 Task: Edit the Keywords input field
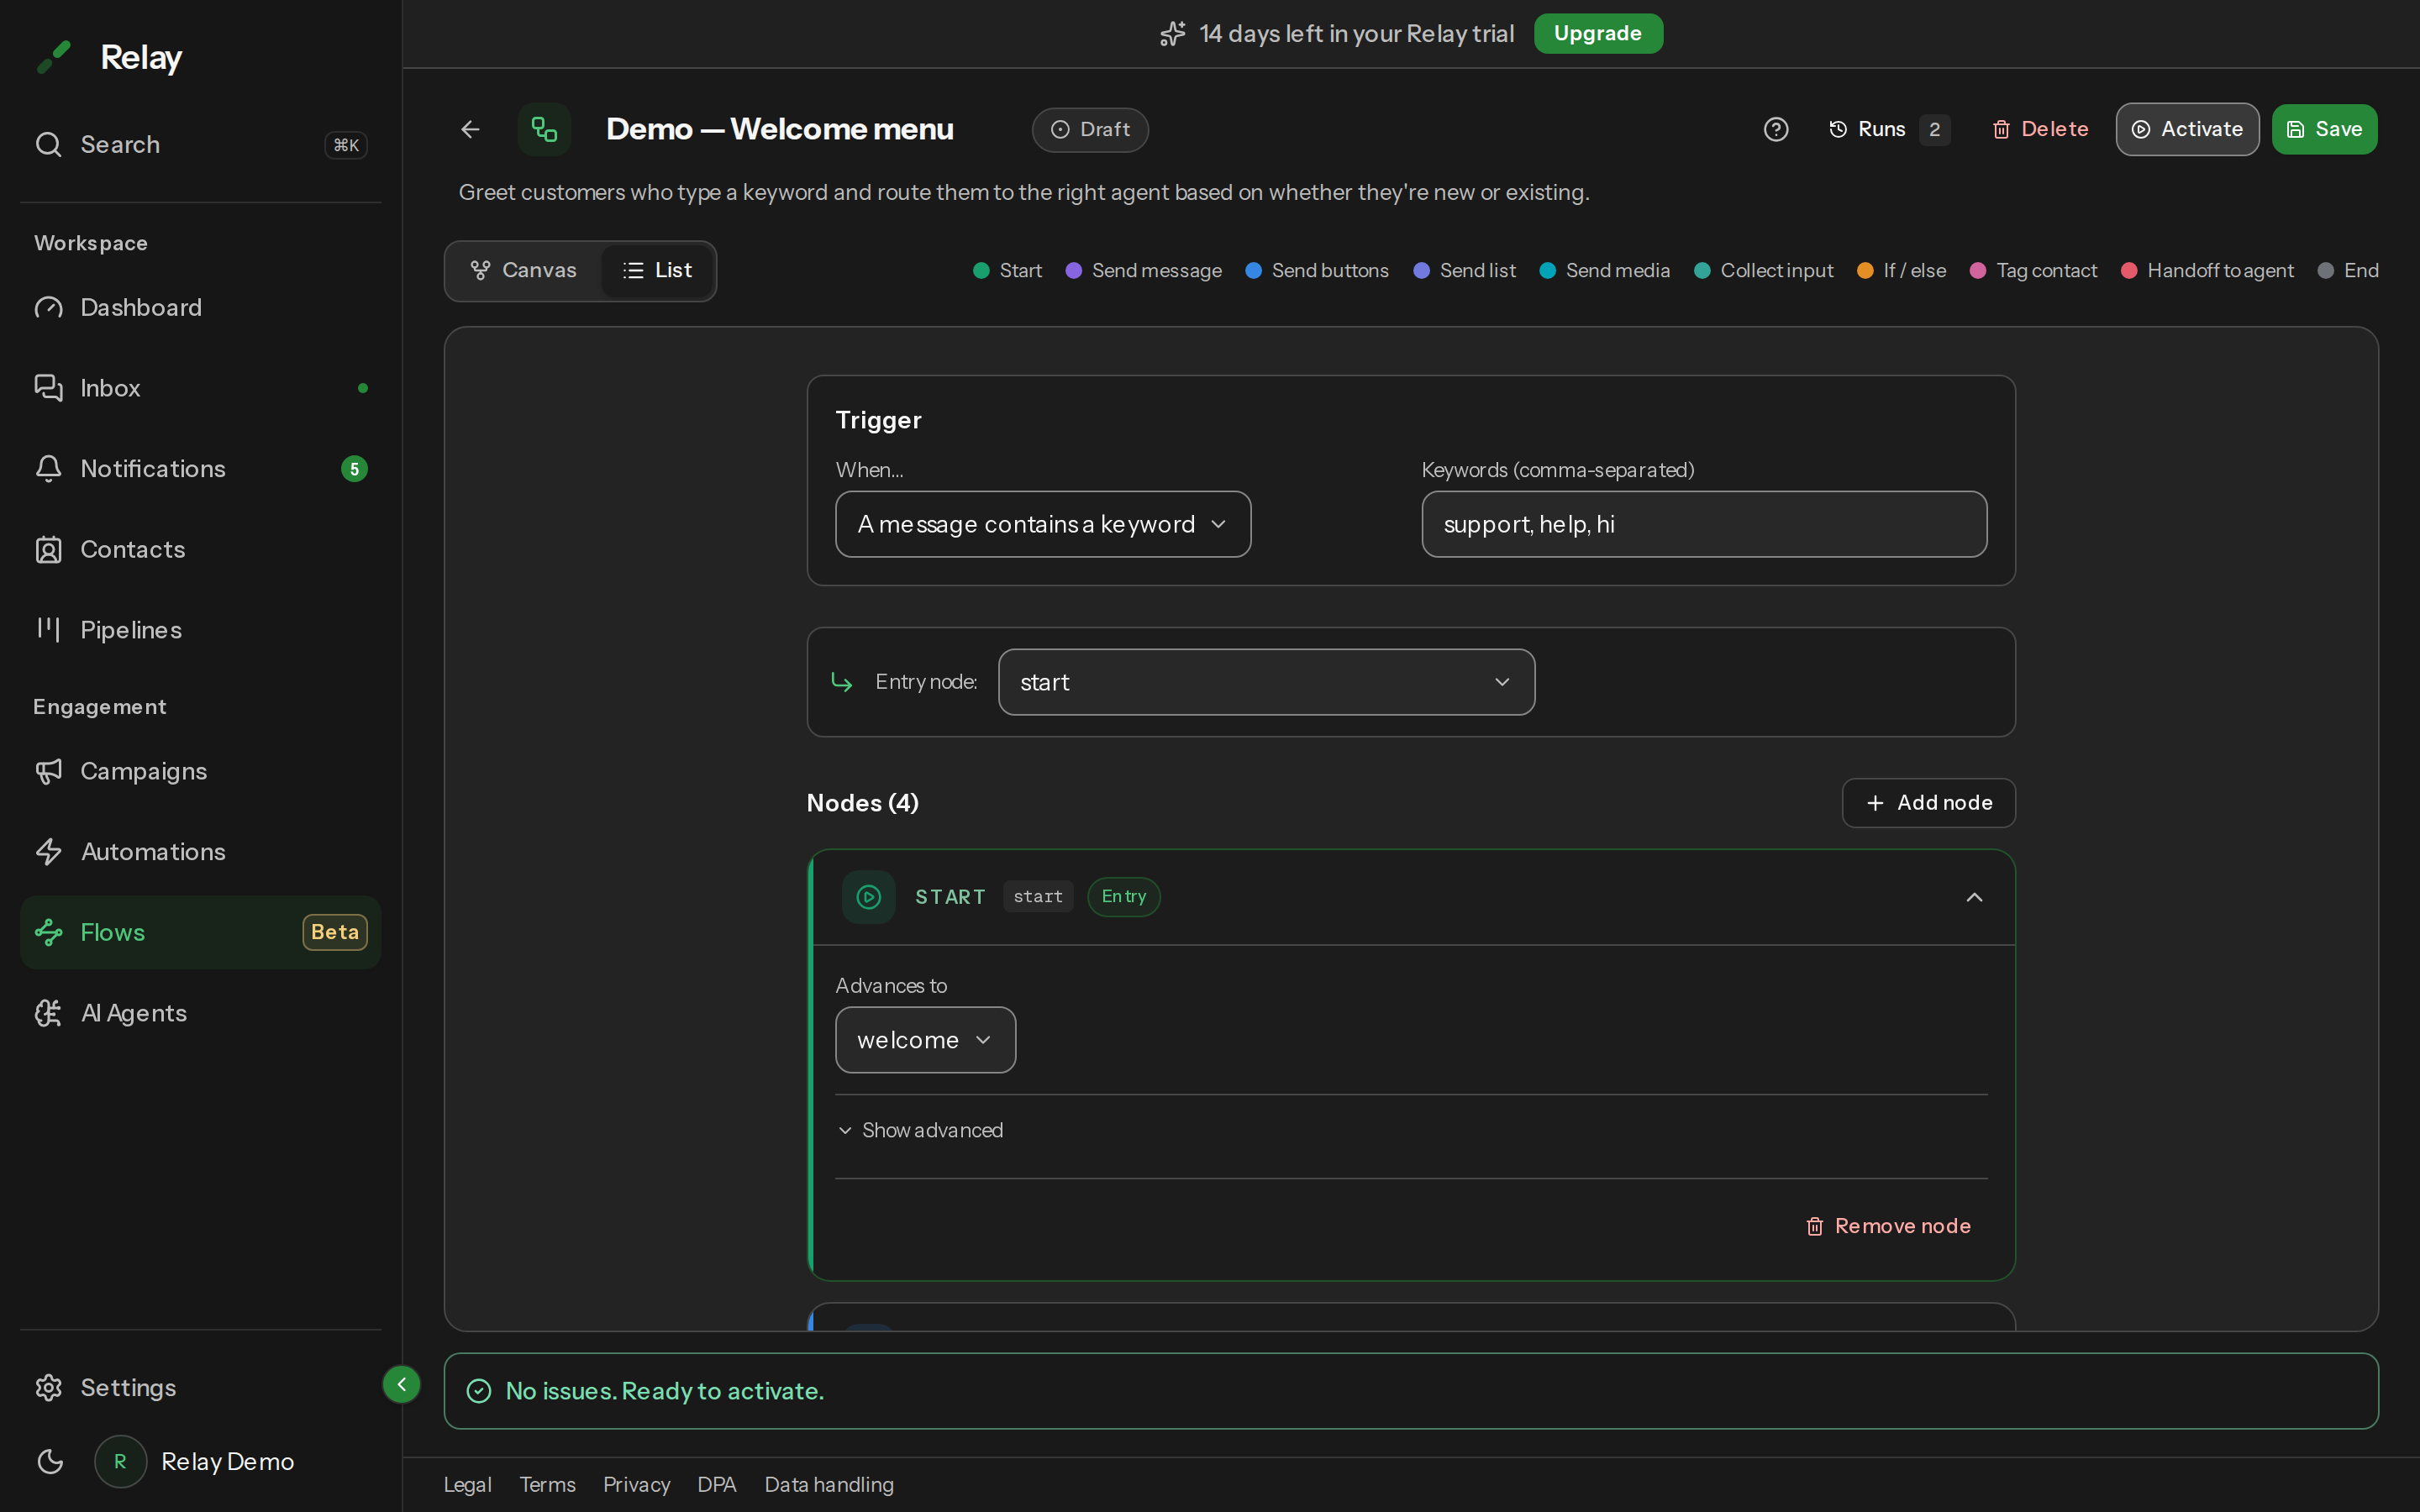coord(1704,524)
